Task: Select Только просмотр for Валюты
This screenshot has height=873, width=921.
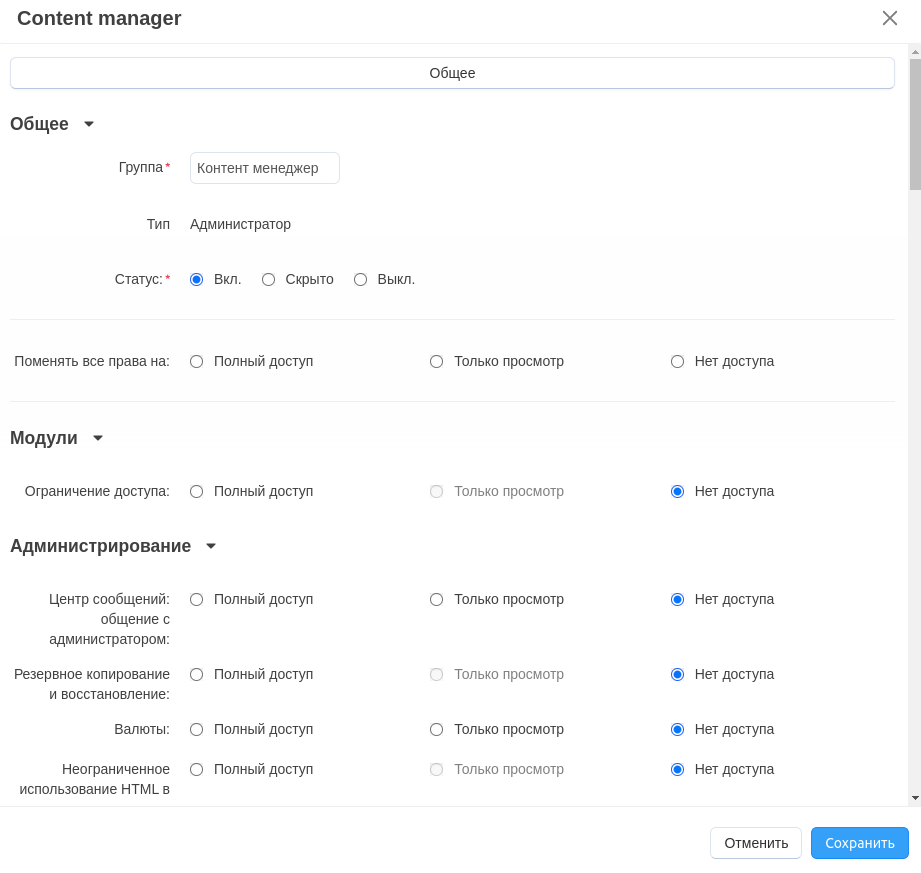Action: pyautogui.click(x=437, y=730)
